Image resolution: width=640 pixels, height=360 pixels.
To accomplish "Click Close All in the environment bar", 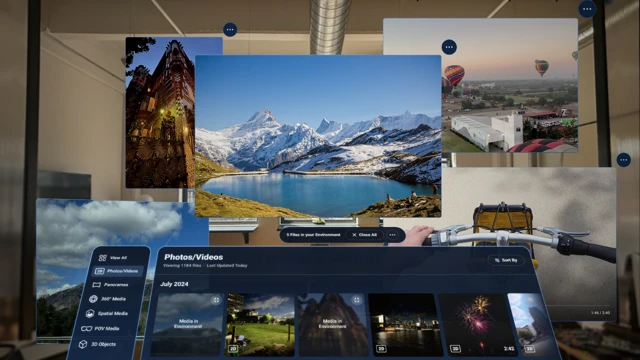I will [364, 235].
